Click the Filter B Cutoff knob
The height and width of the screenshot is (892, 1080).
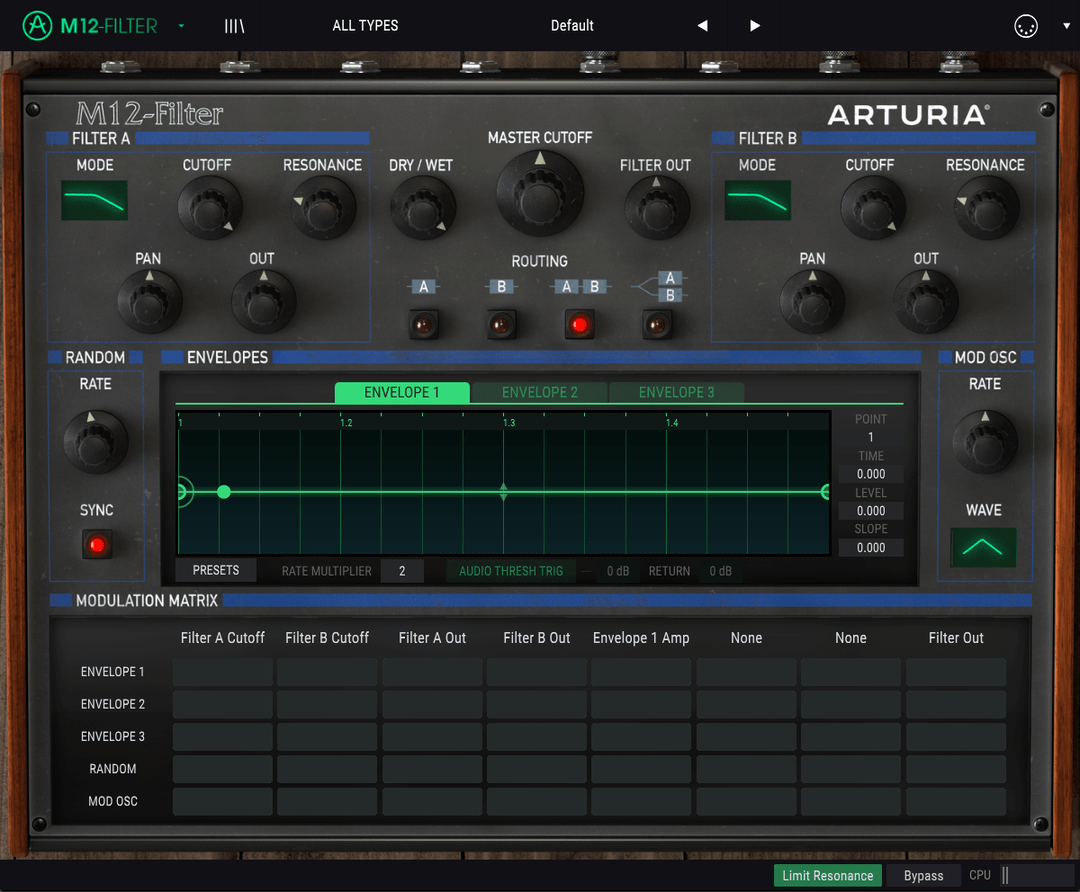(x=873, y=207)
